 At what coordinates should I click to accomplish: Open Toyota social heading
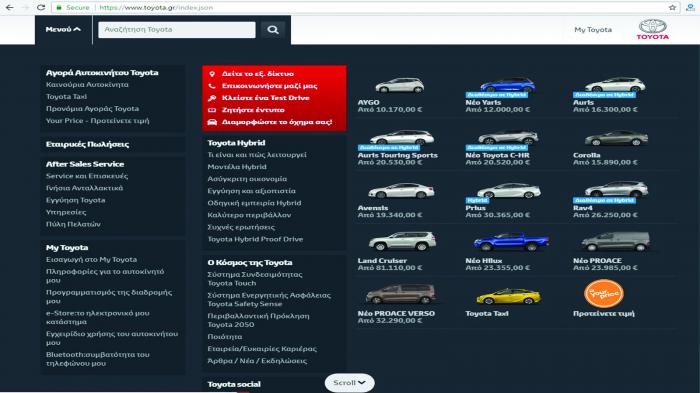(234, 384)
